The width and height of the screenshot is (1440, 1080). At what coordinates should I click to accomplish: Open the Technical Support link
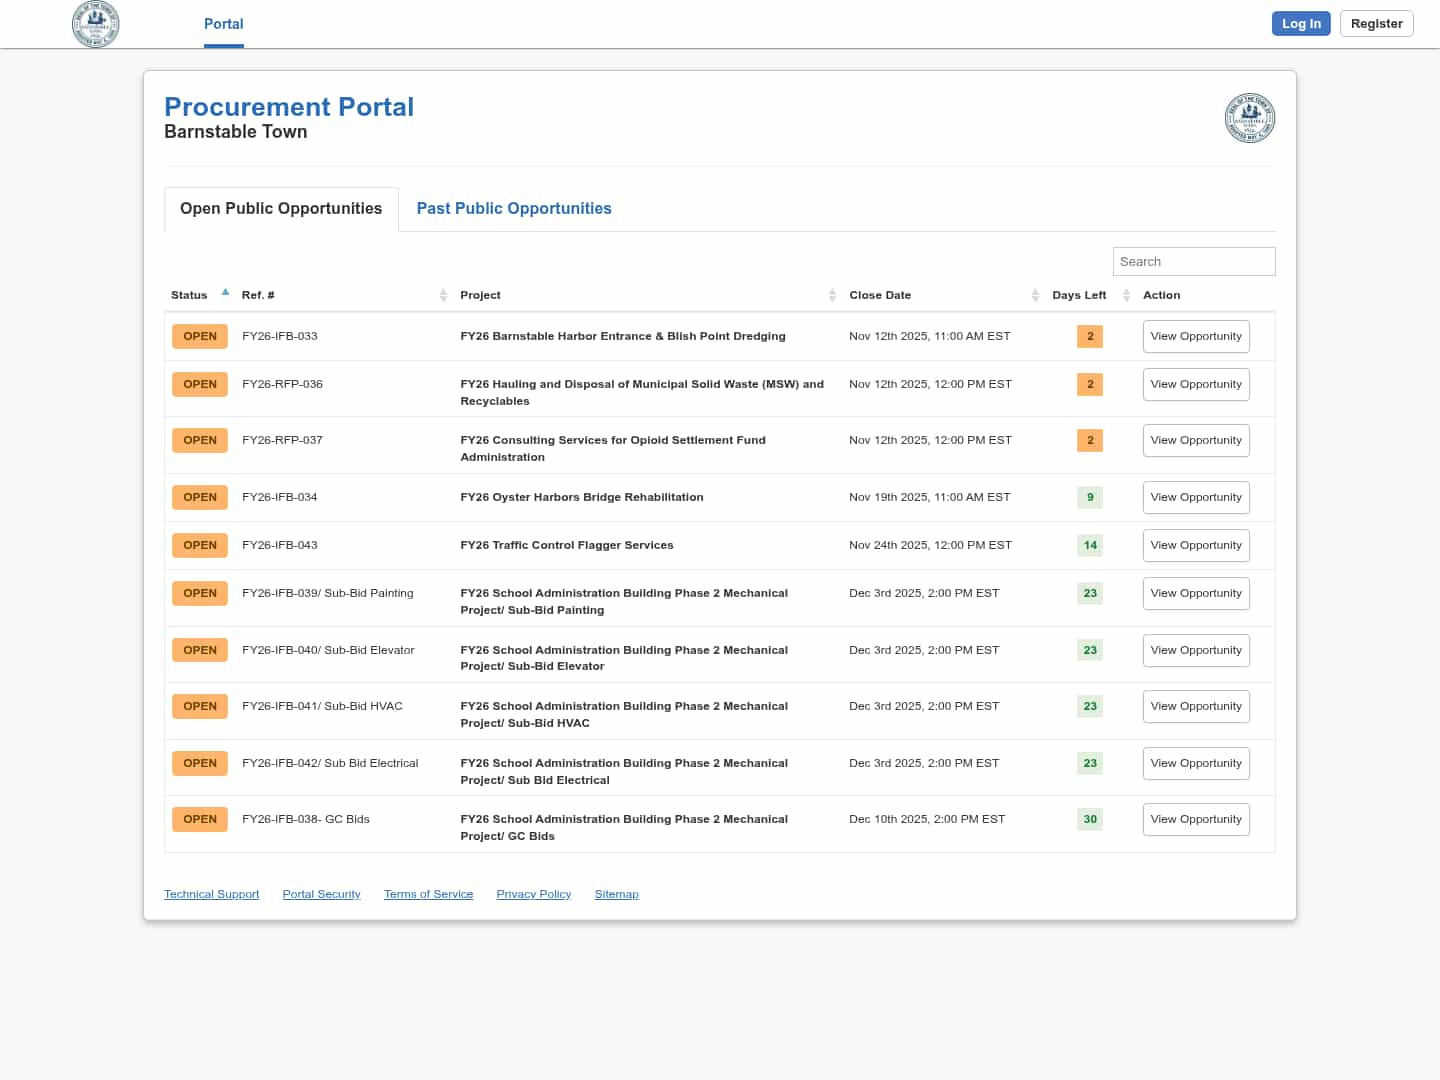tap(211, 894)
